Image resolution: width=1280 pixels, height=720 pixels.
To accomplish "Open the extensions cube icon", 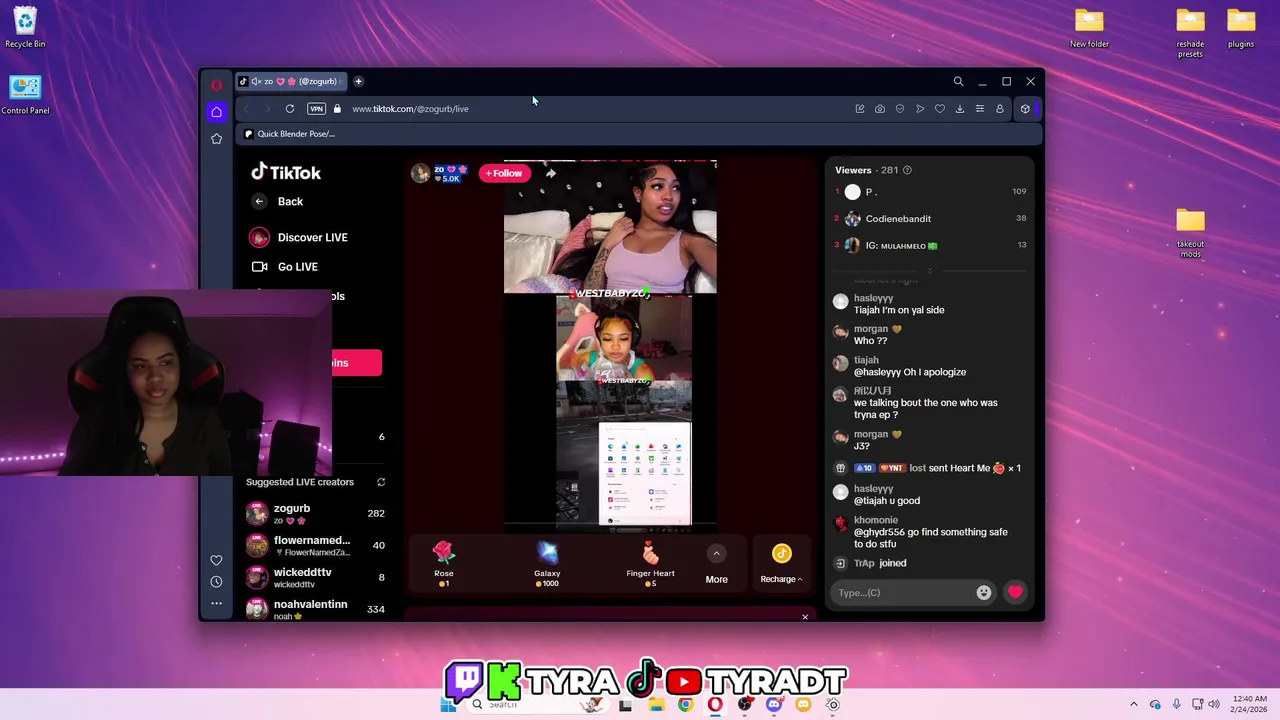I will click(x=1025, y=108).
